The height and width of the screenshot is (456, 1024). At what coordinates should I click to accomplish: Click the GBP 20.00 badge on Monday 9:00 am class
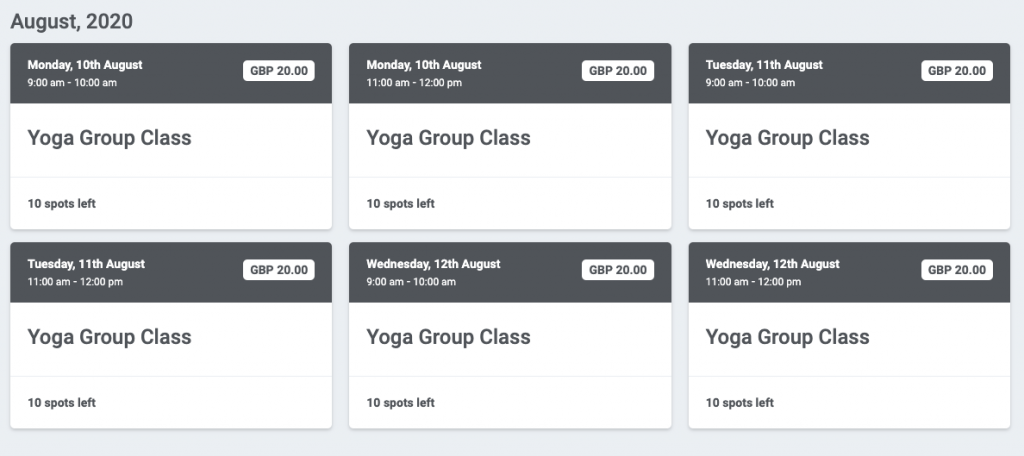pos(279,71)
